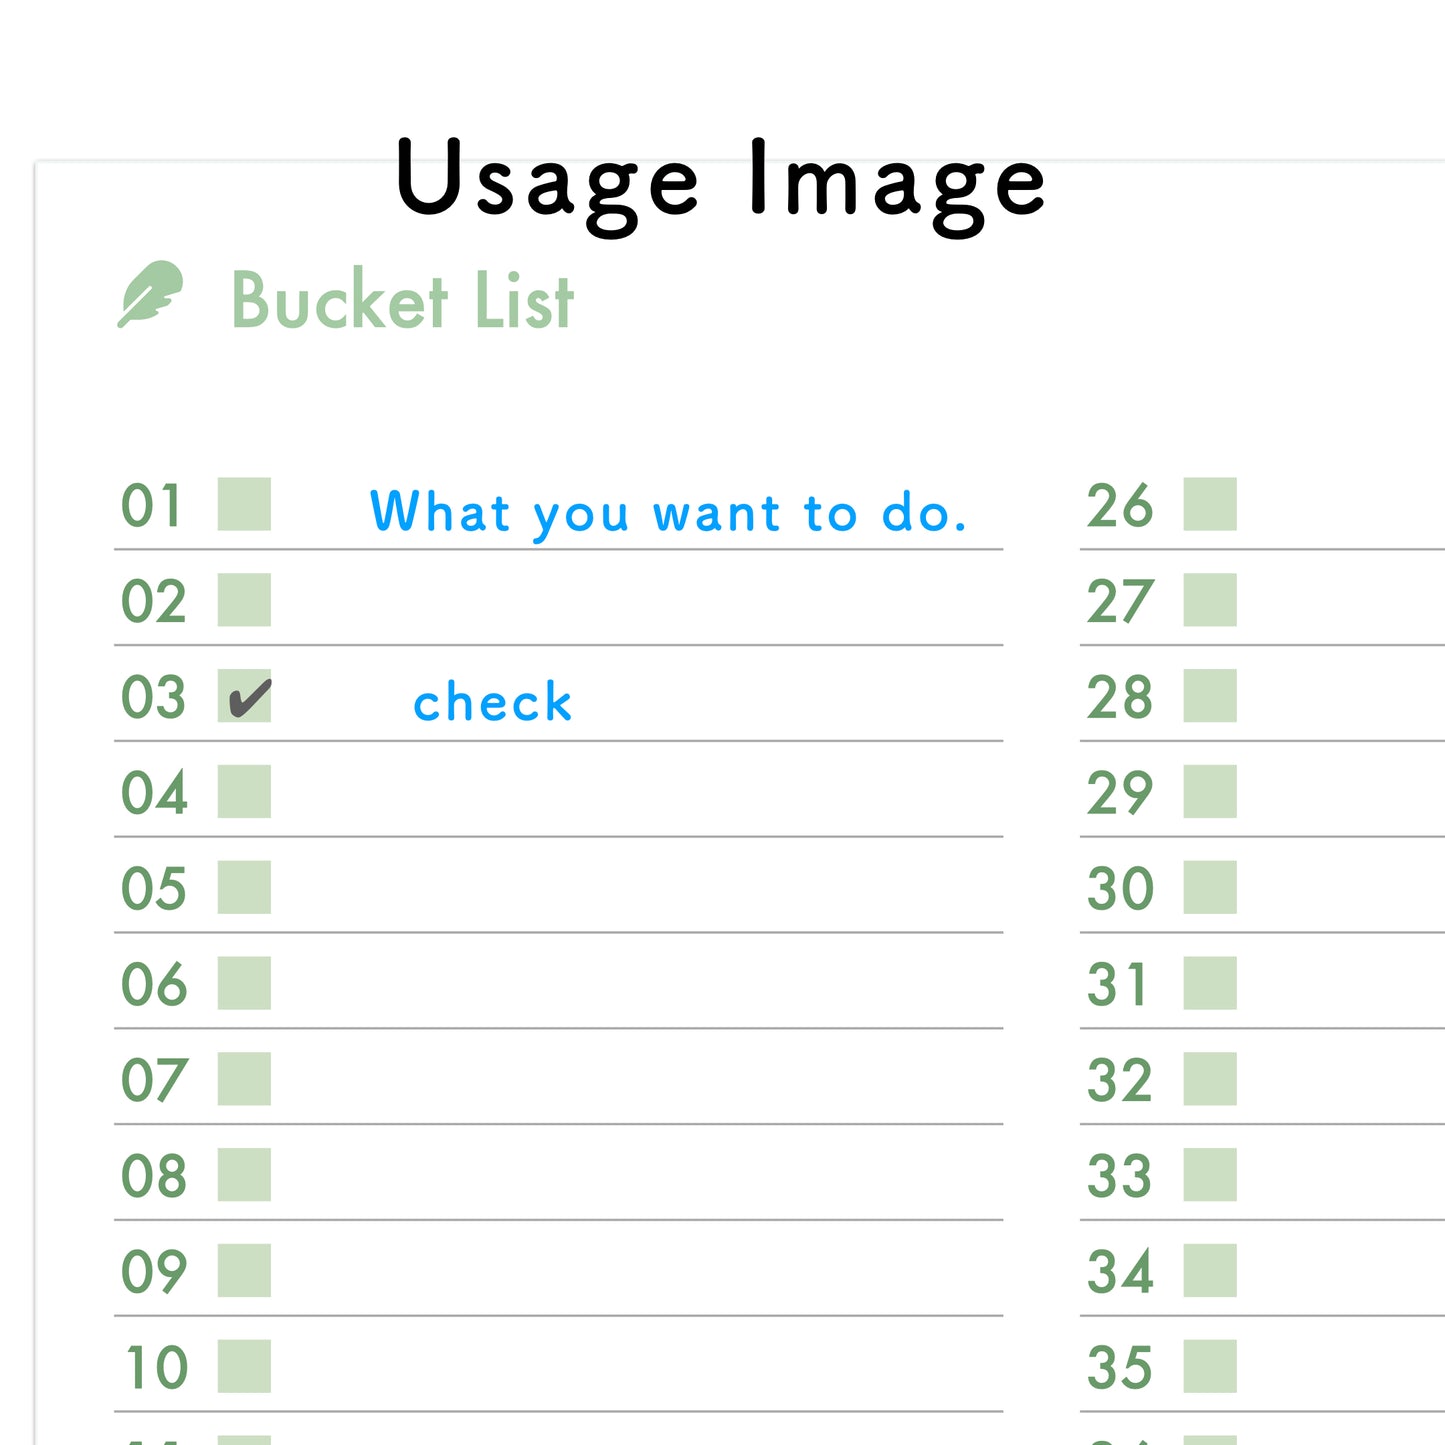The width and height of the screenshot is (1445, 1445).
Task: Click the 'What you want to do.' text
Action: 668,513
